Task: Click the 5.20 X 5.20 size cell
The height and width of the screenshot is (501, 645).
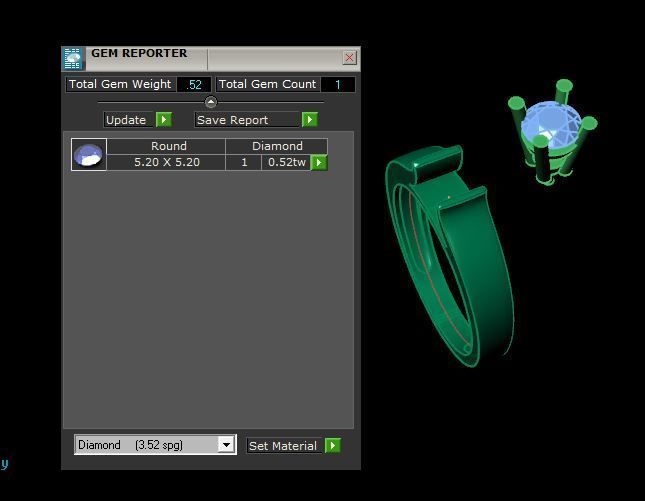Action: tap(166, 162)
